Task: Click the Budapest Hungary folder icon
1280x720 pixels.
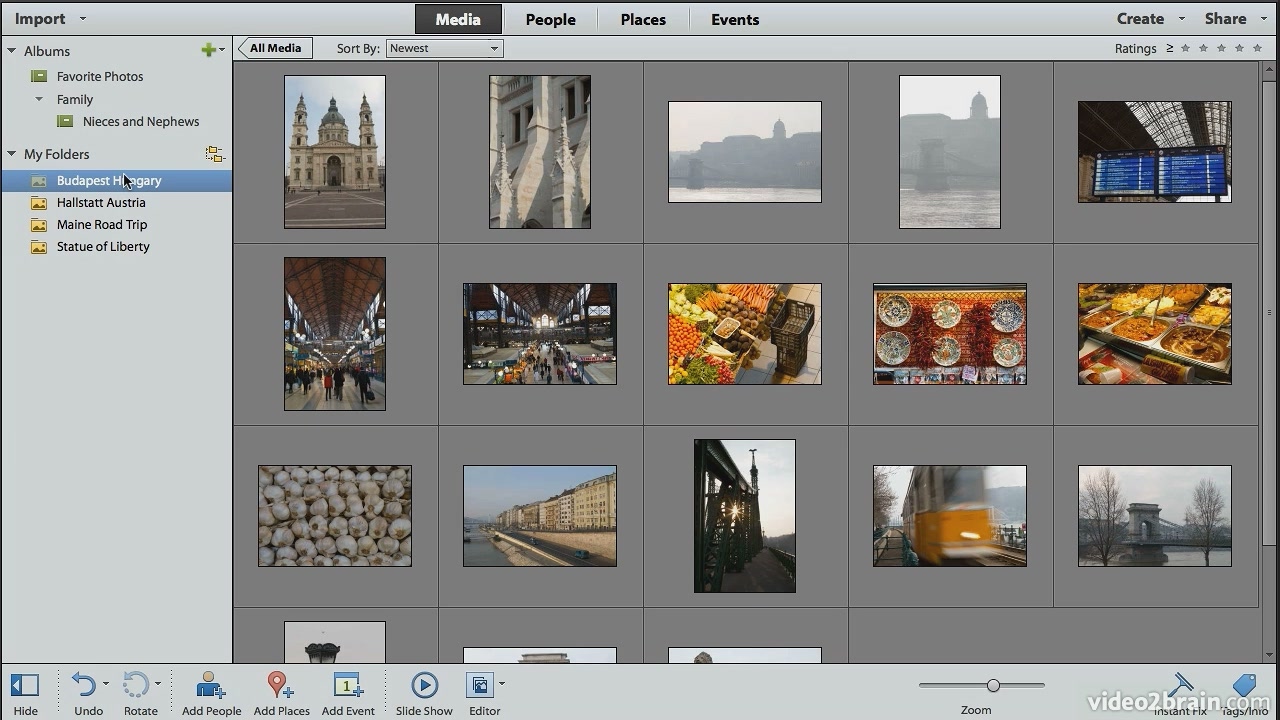Action: coord(39,181)
